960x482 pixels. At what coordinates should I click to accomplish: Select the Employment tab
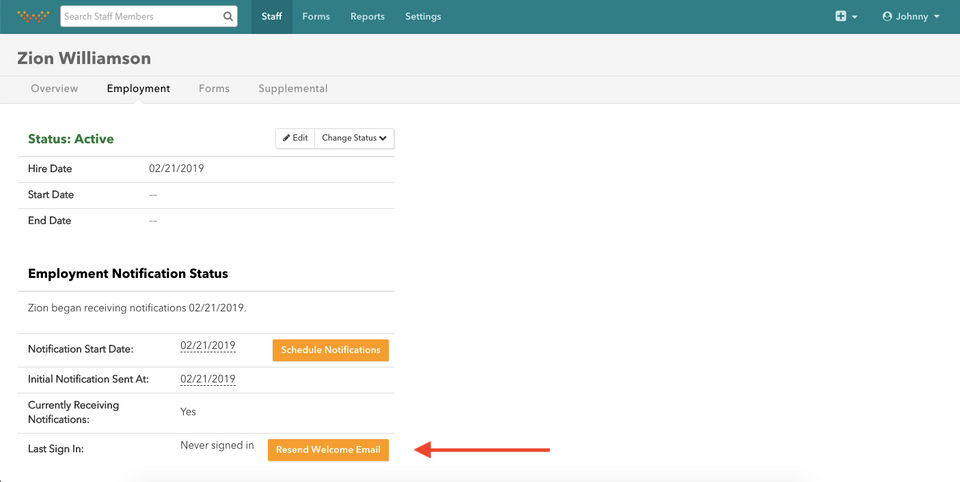pos(138,89)
